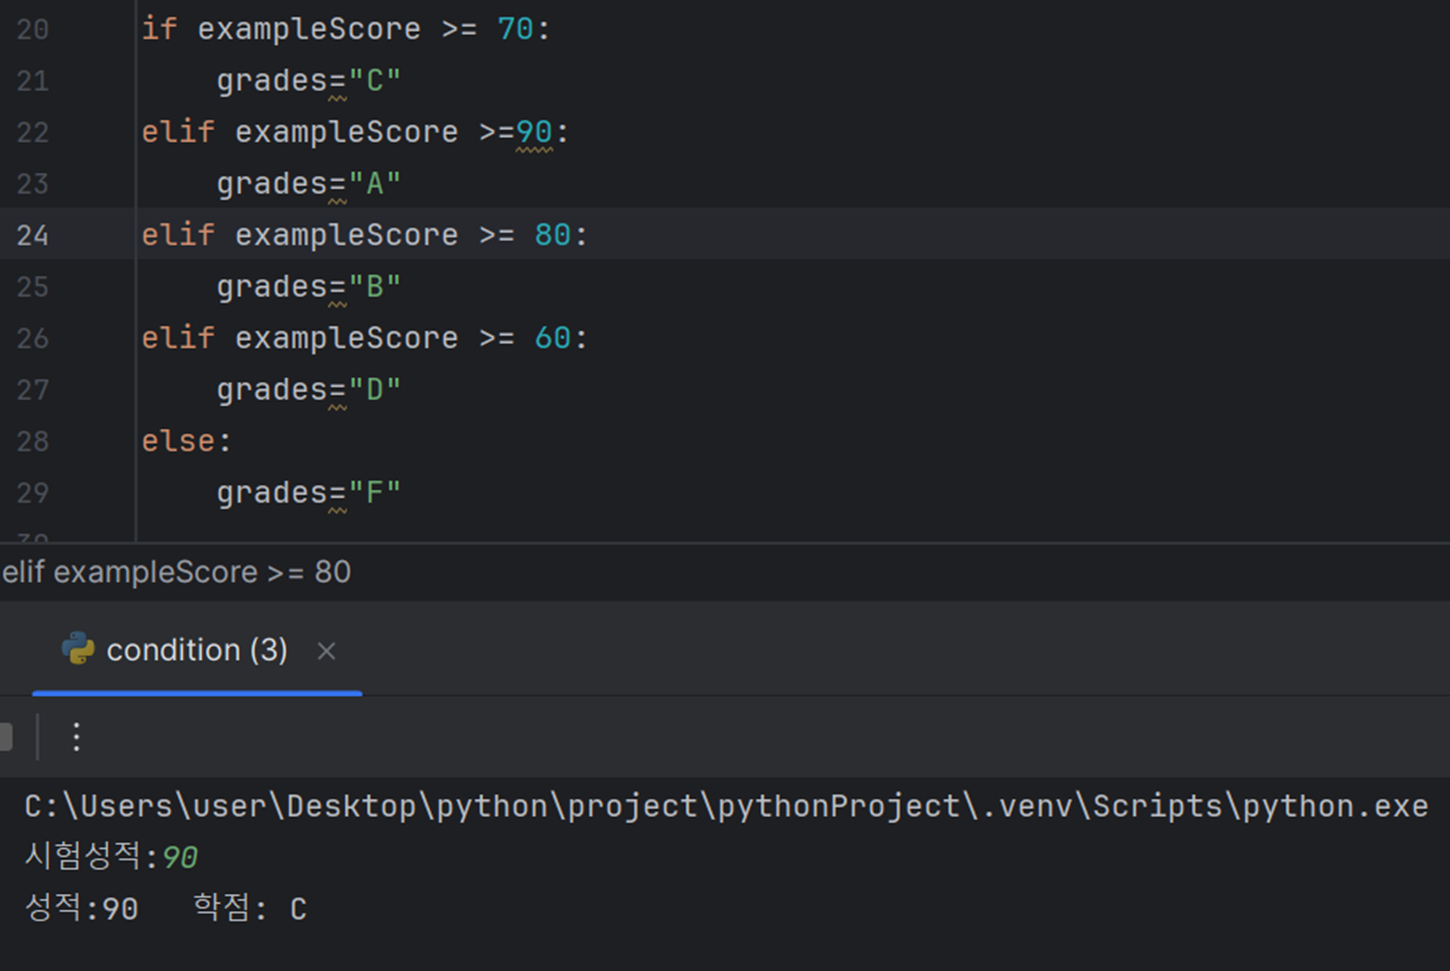Click line number 20 in the gutter
The image size is (1450, 971).
click(32, 29)
